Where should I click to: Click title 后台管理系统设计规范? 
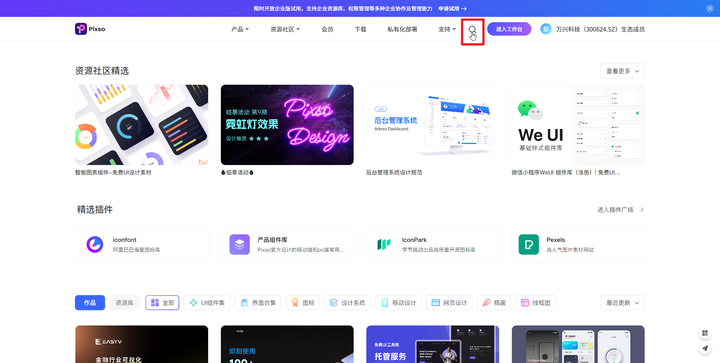coord(394,173)
